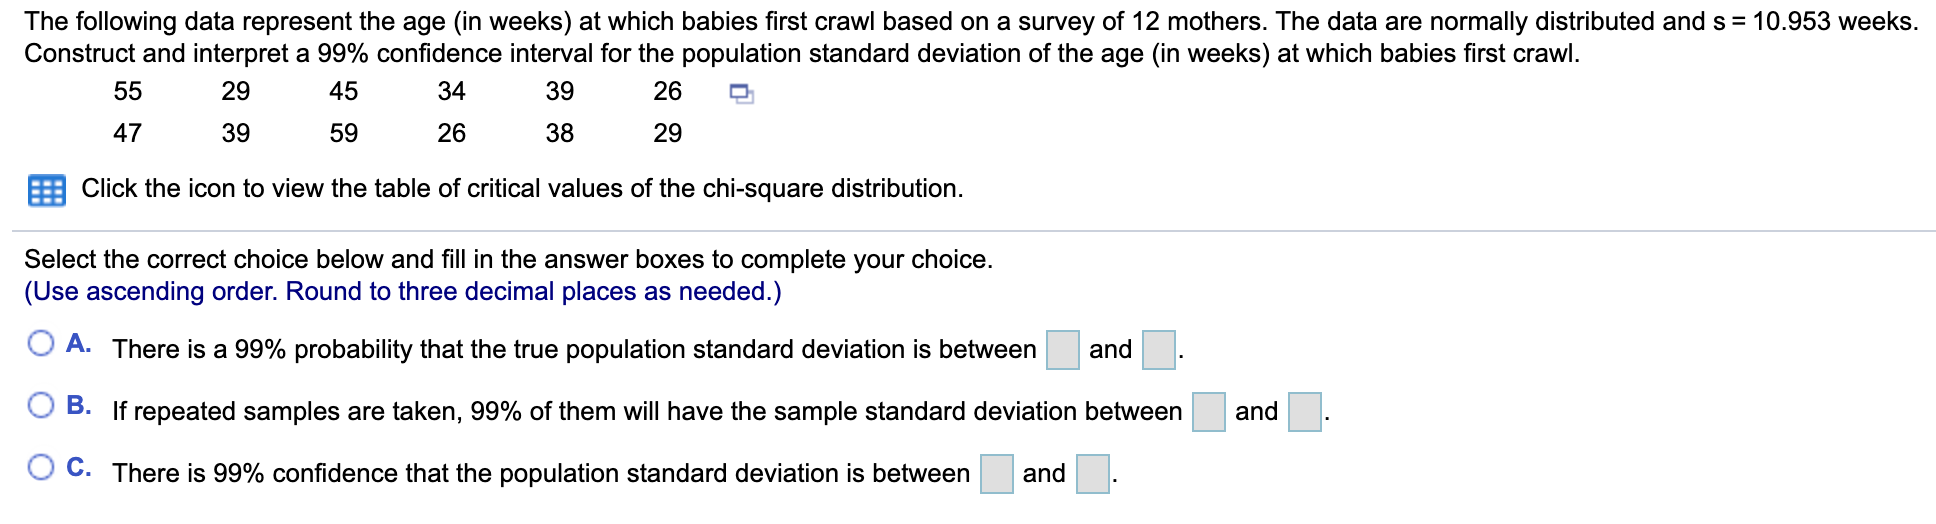
Task: Click the copy data icon beside 26
Action: (741, 94)
